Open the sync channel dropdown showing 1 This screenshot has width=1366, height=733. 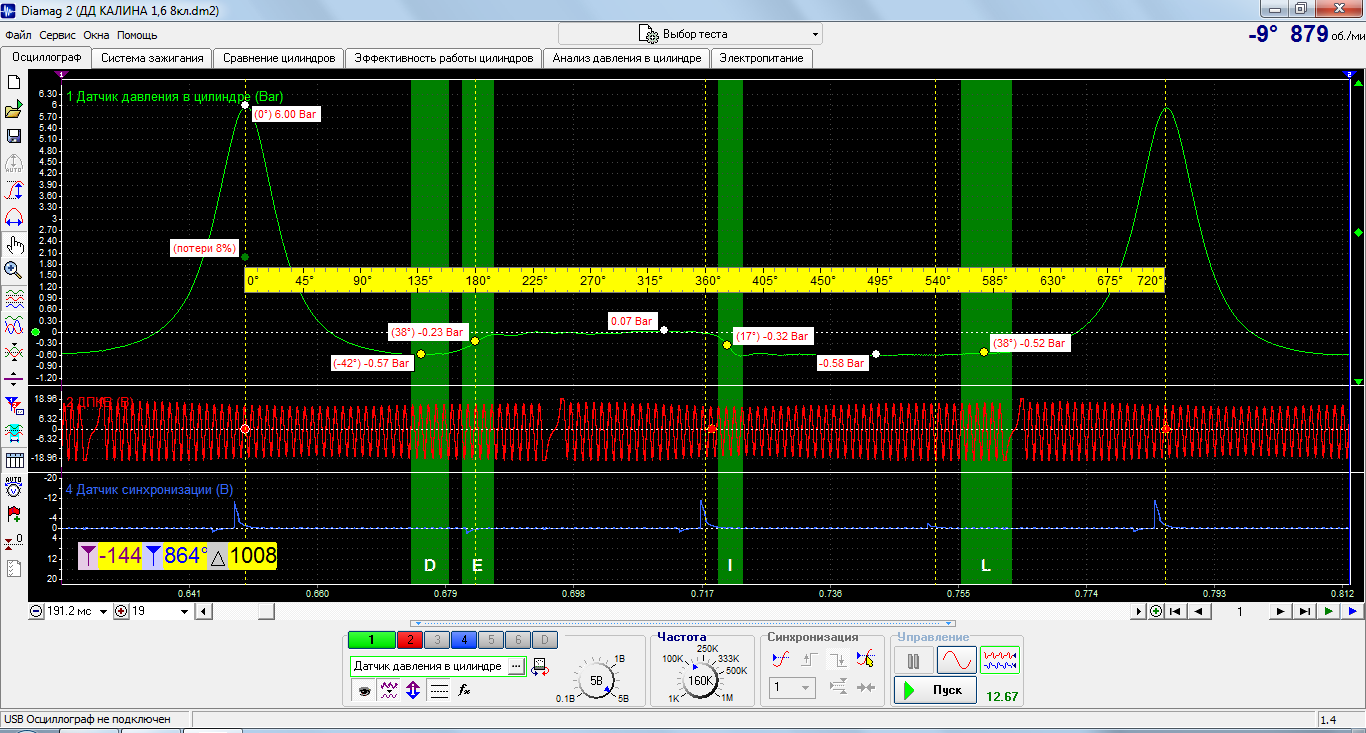point(793,687)
